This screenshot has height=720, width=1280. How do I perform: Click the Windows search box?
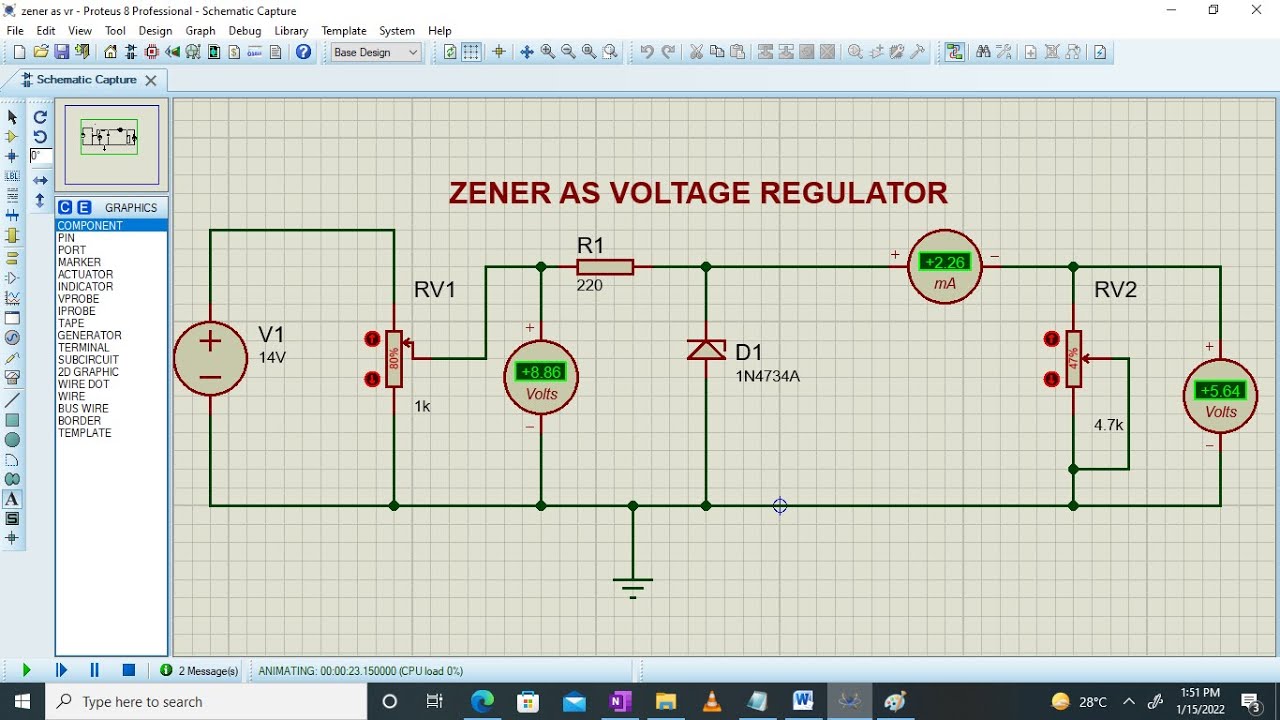(207, 702)
